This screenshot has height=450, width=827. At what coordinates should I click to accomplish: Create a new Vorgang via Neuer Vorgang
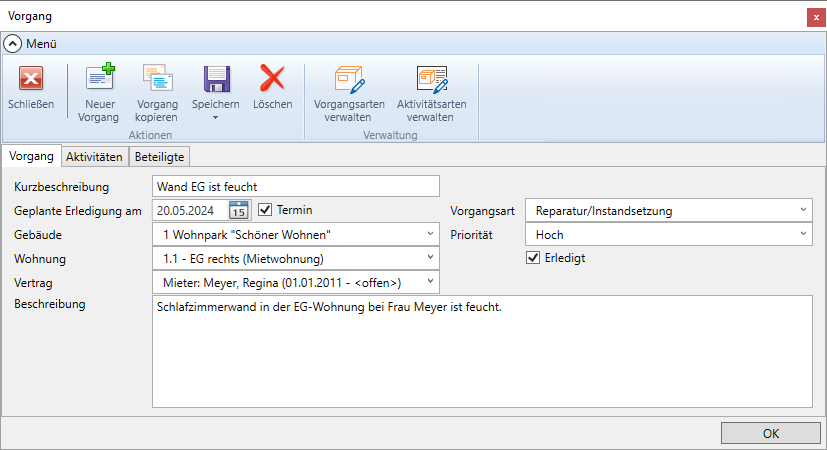[98, 80]
